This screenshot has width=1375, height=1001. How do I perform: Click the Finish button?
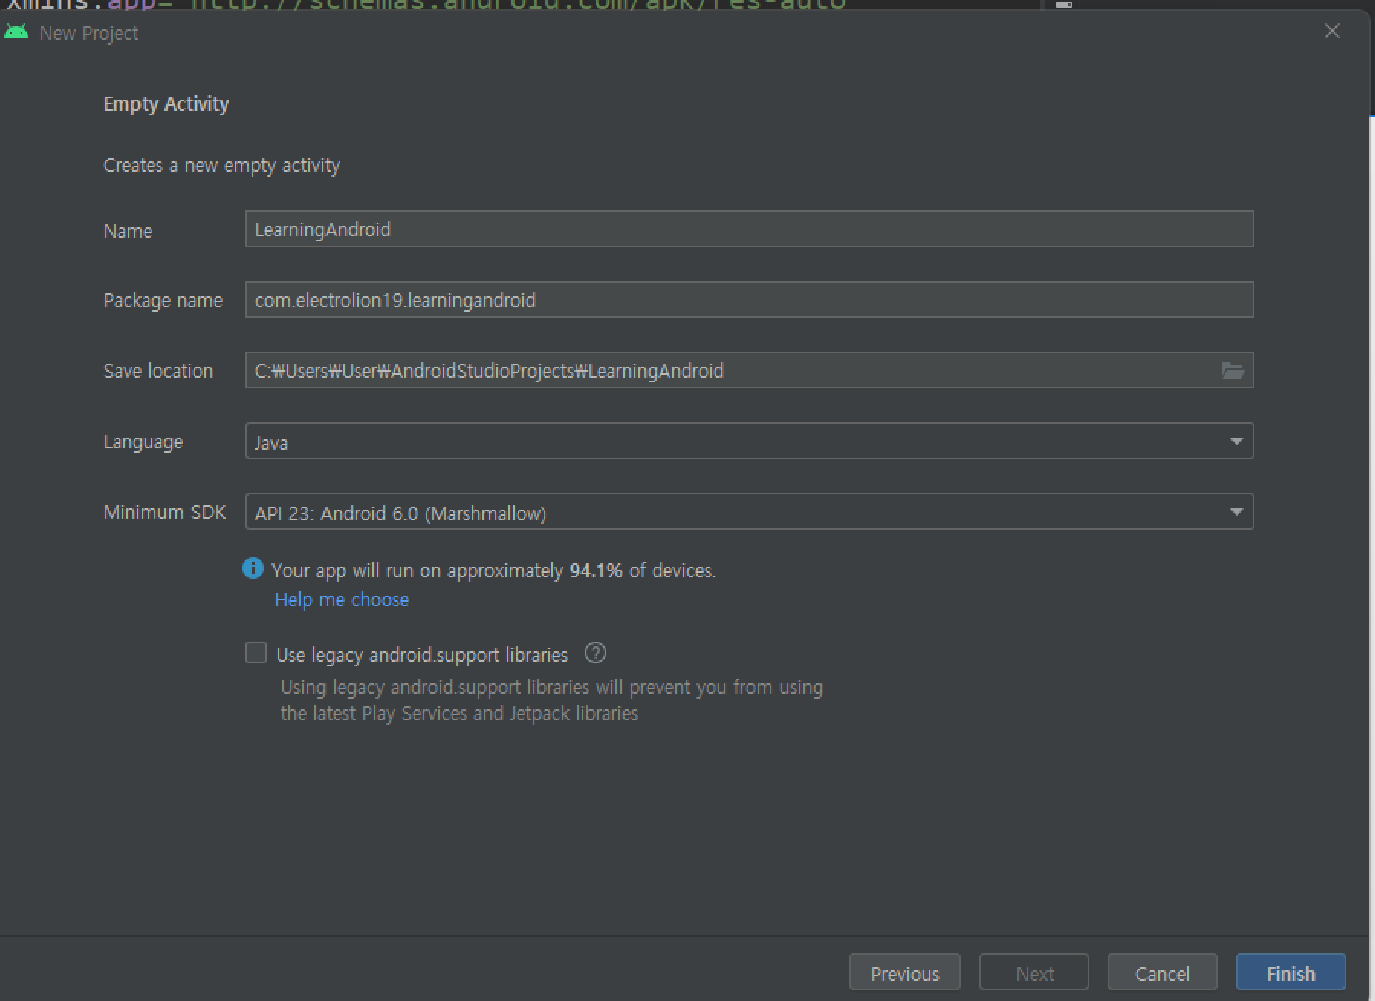coord(1290,973)
